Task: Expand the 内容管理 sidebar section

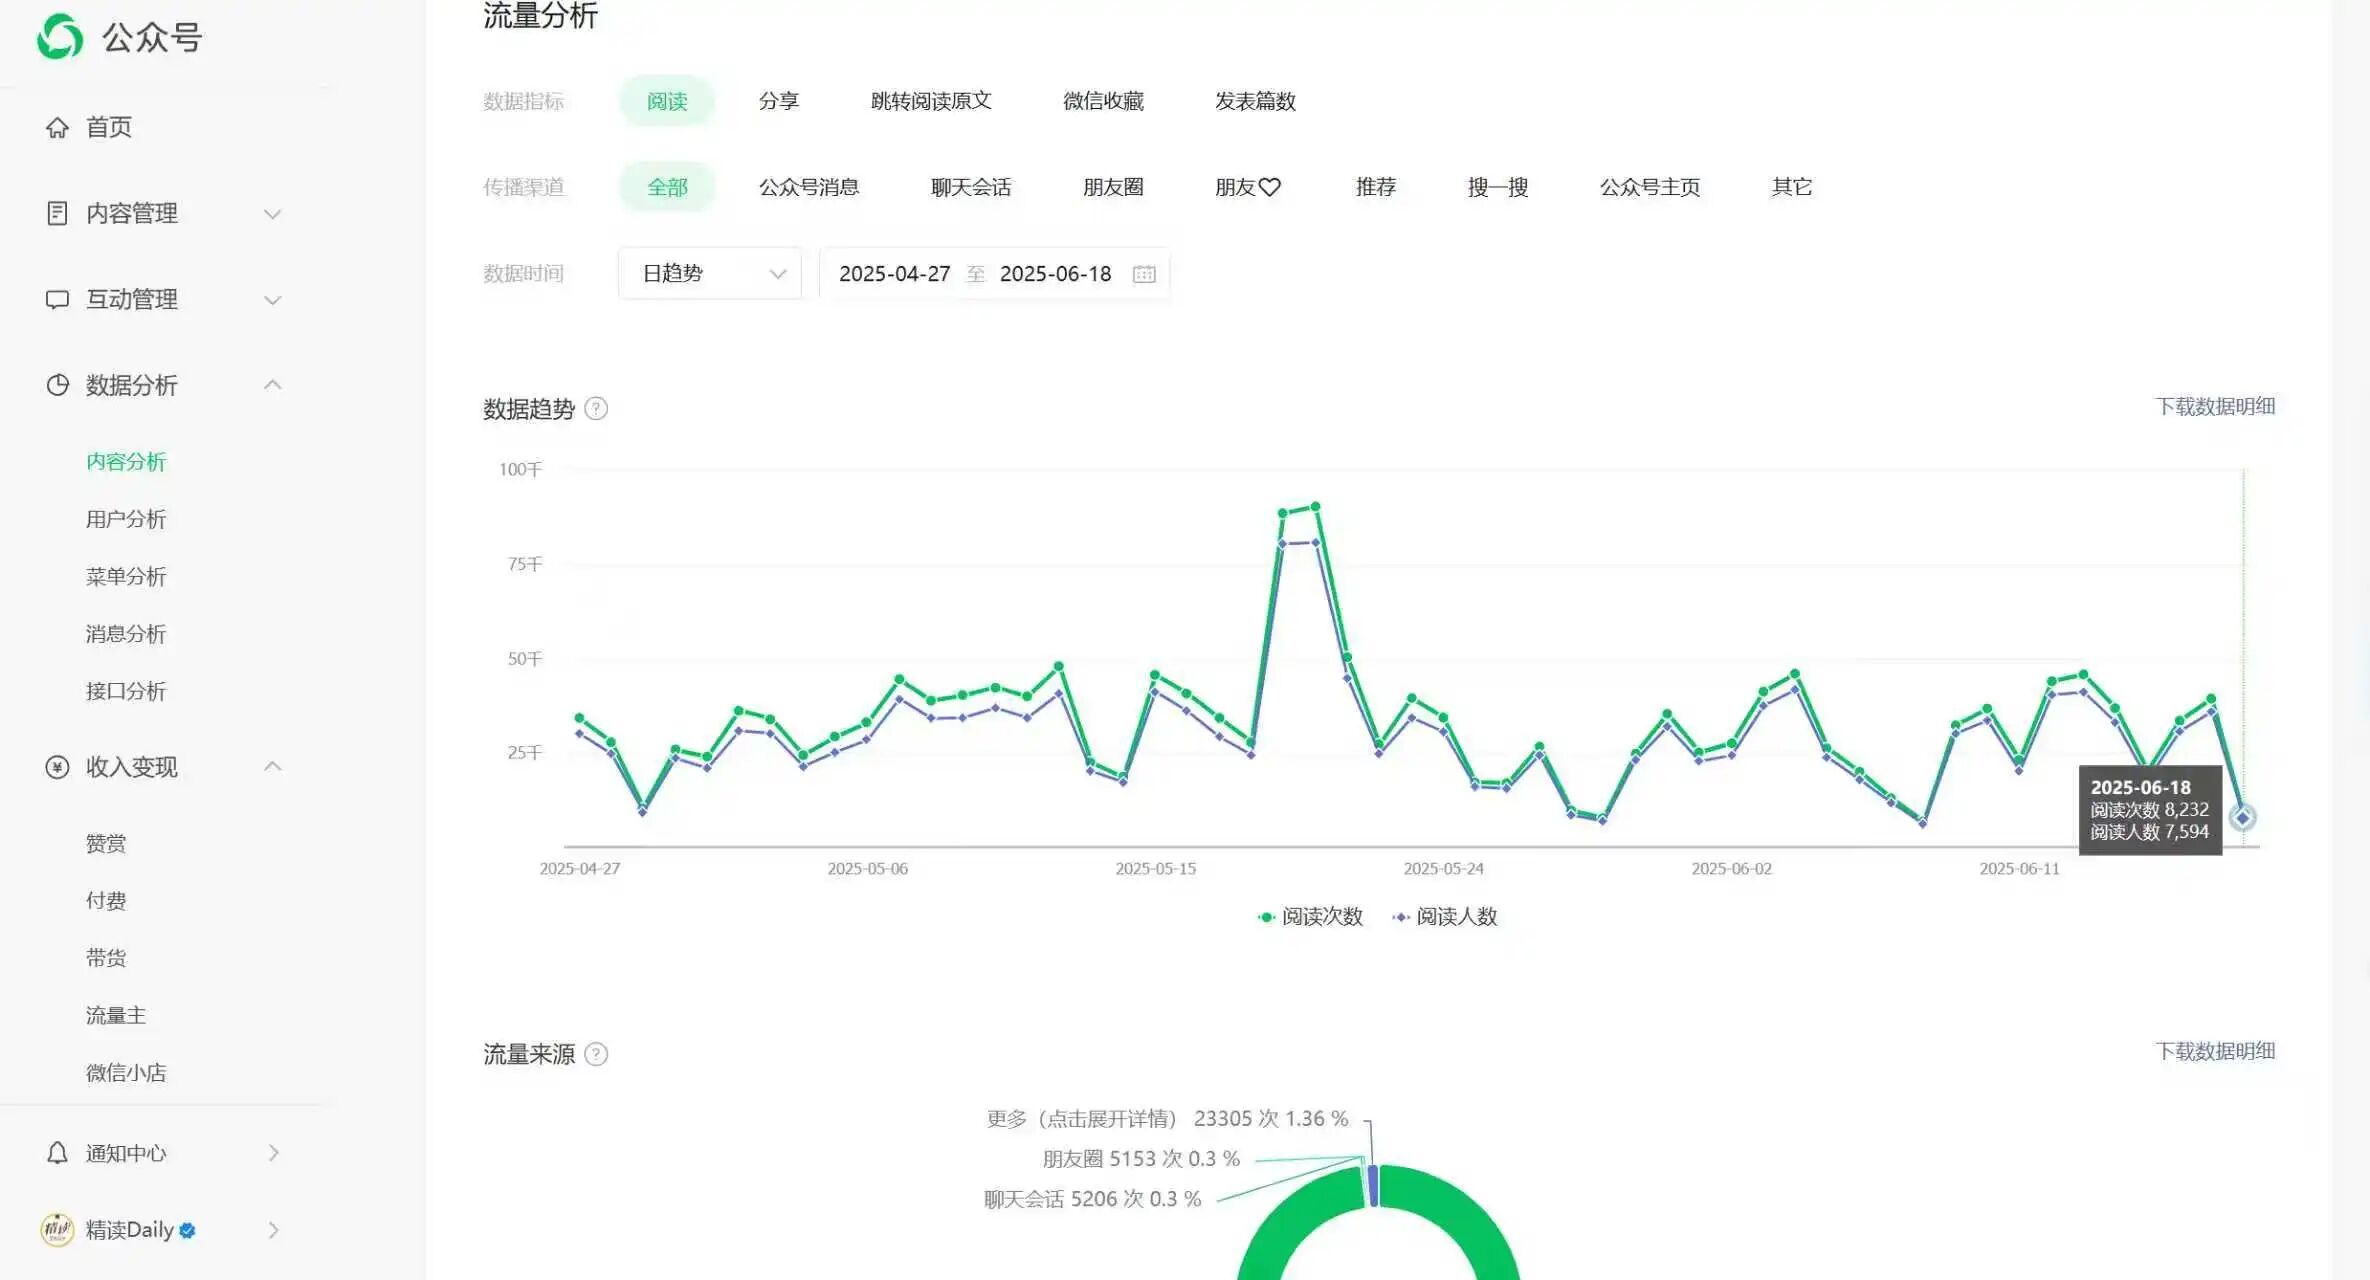Action: (x=272, y=213)
